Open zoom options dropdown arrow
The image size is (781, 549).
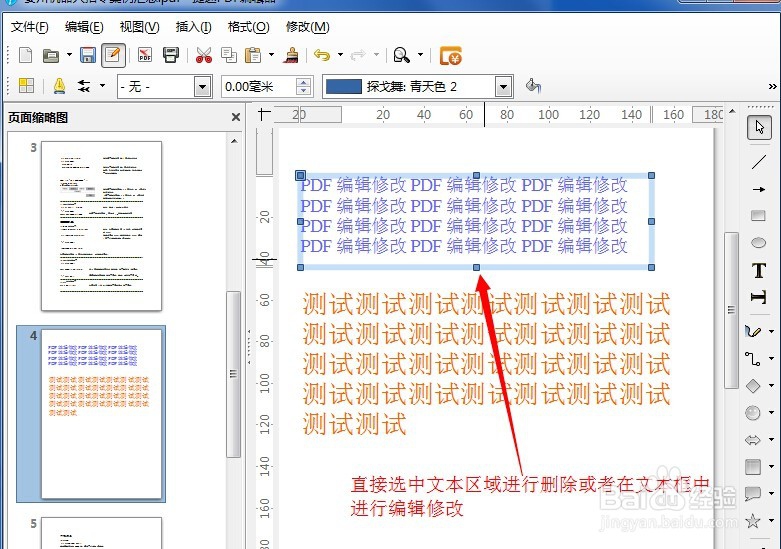tap(420, 54)
